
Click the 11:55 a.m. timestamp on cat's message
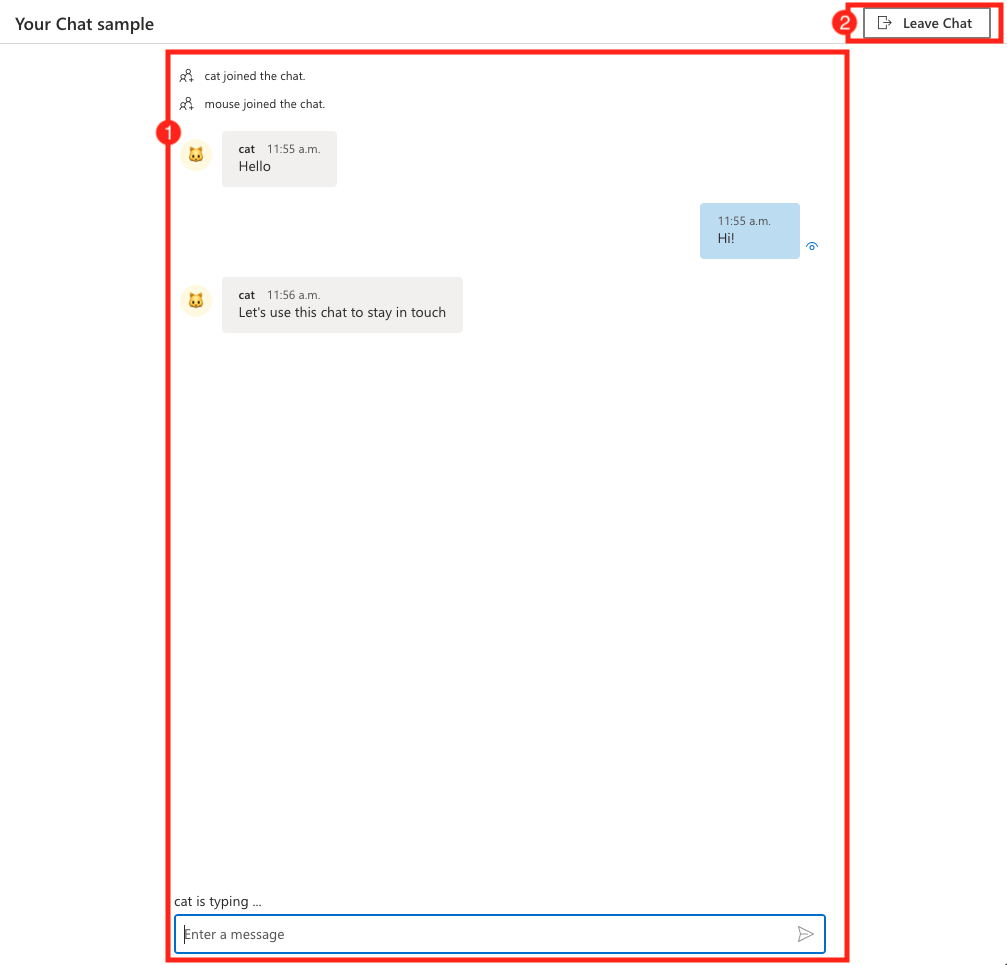point(294,148)
